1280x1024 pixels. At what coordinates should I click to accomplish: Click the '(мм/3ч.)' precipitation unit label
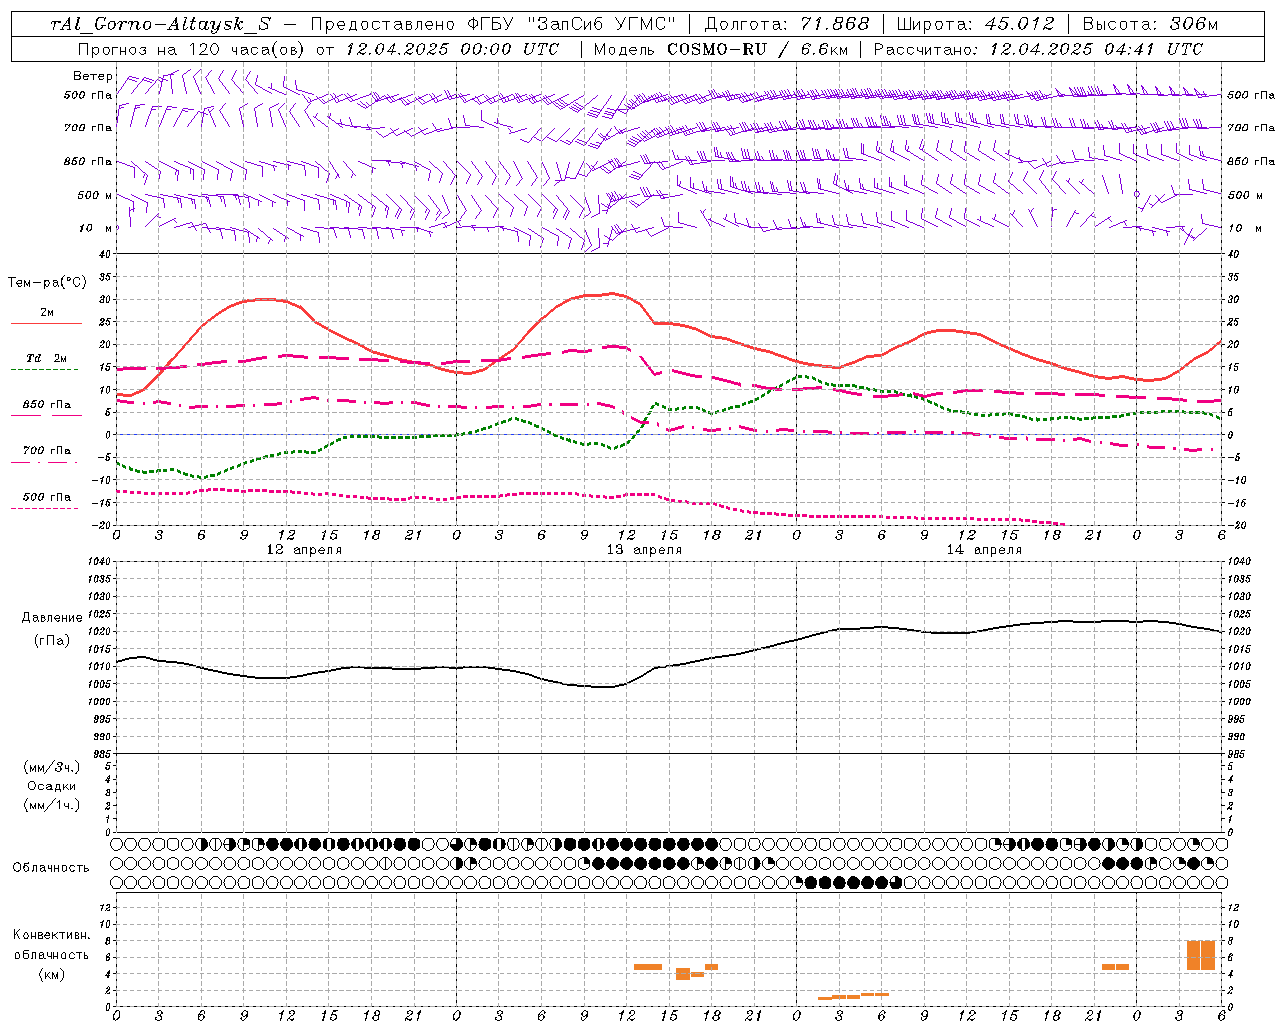click(x=52, y=767)
